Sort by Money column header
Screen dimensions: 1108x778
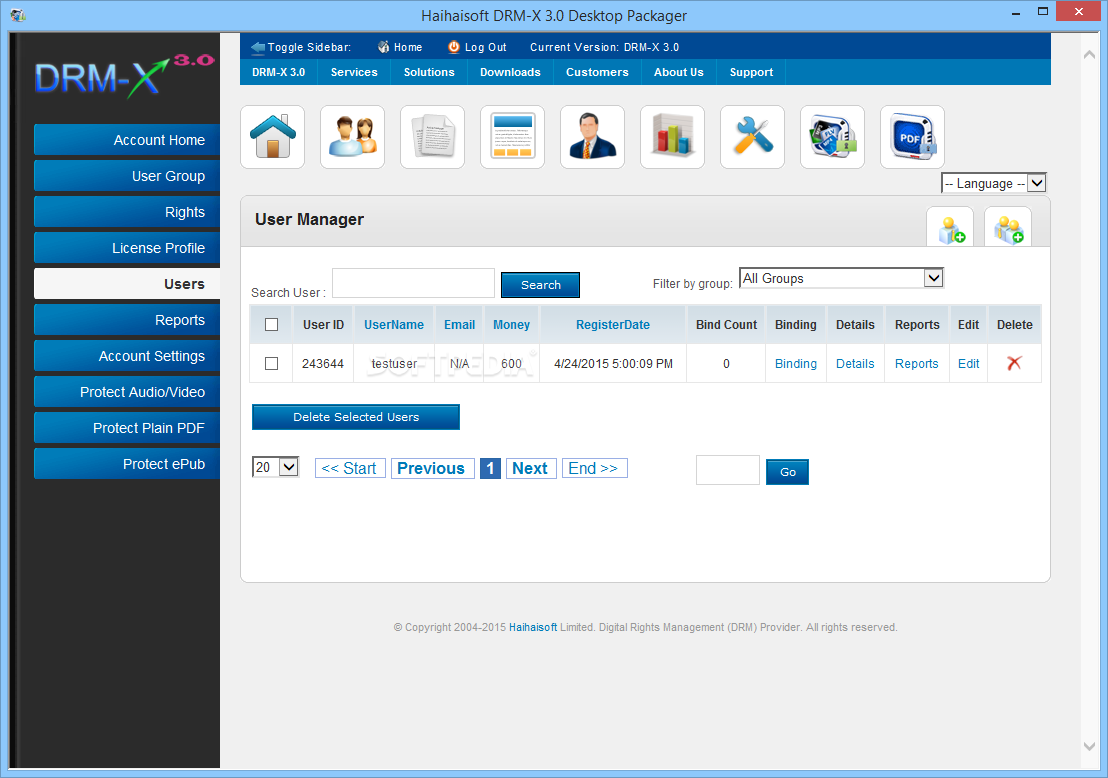[x=511, y=324]
